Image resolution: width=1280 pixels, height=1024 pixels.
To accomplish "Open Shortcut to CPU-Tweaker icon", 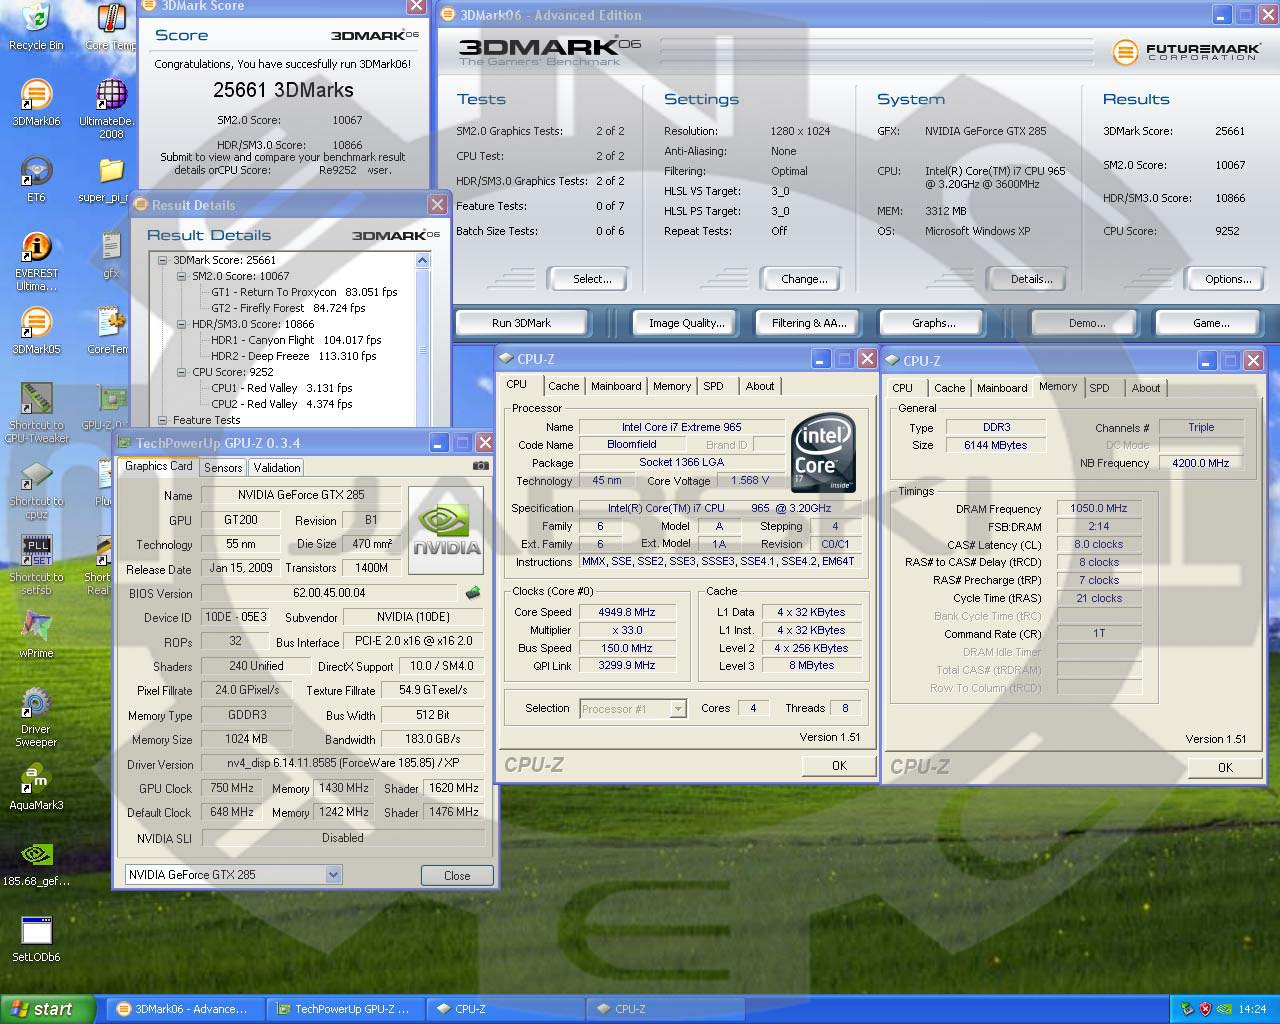I will [36, 412].
